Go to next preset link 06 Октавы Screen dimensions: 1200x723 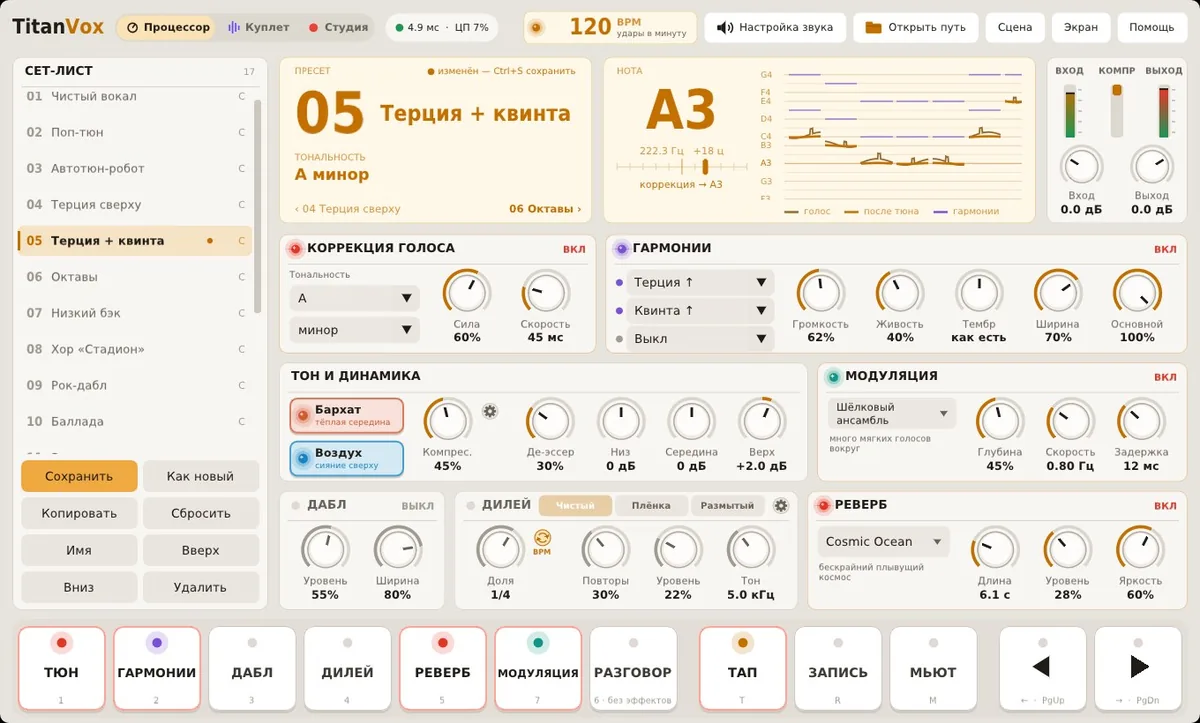545,209
